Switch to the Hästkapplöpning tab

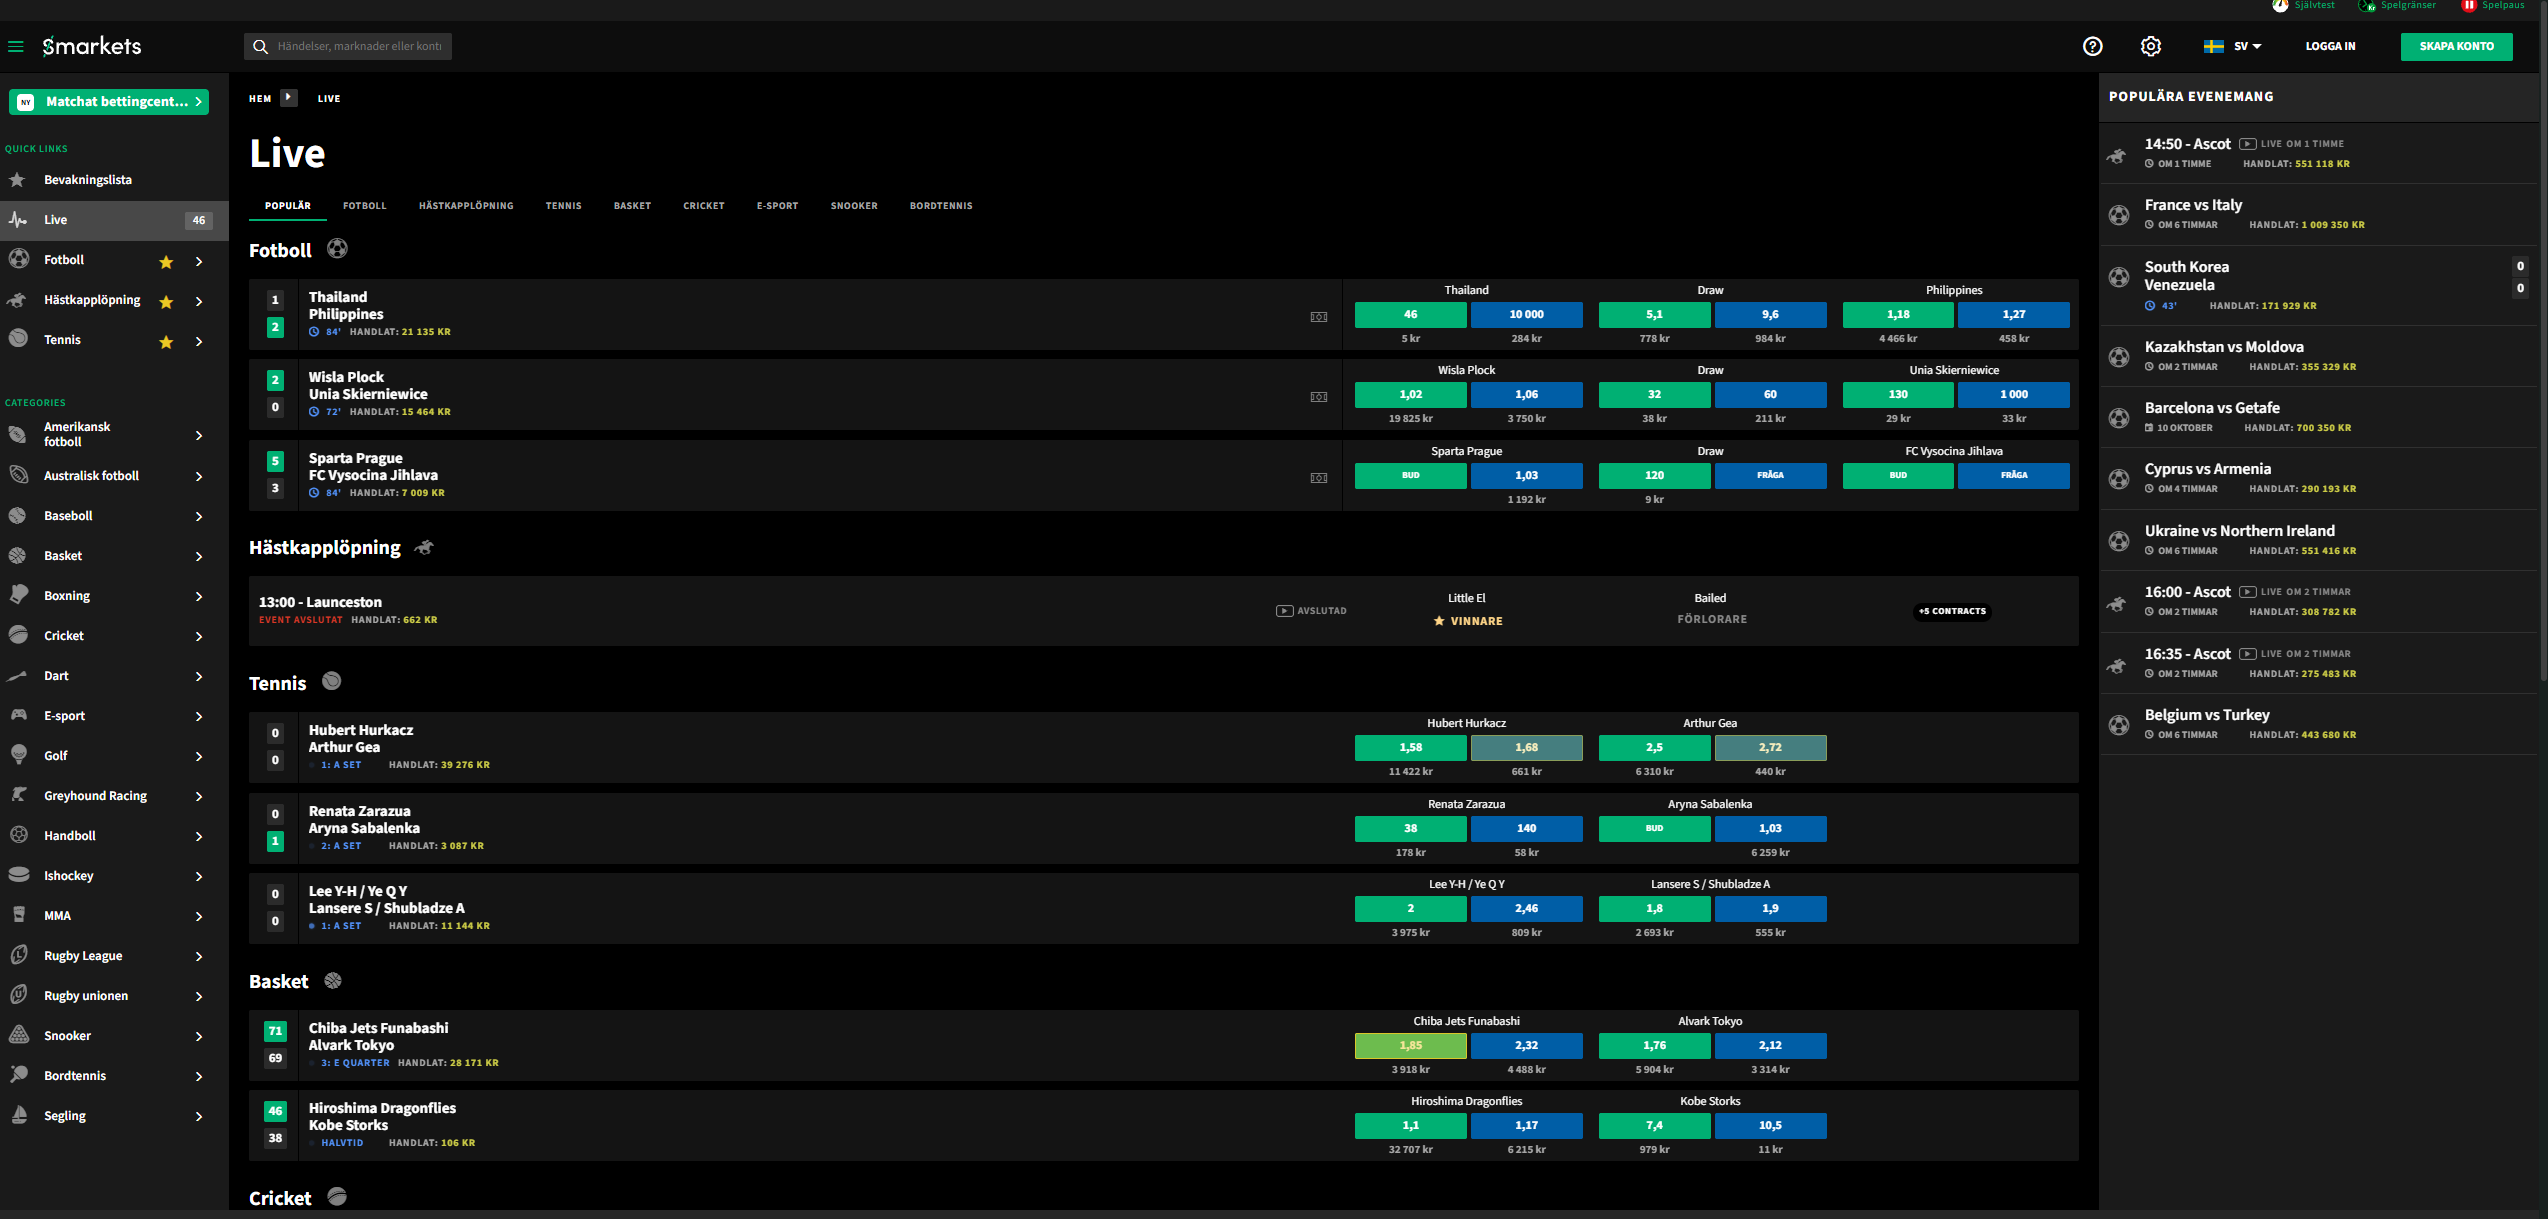pos(466,206)
